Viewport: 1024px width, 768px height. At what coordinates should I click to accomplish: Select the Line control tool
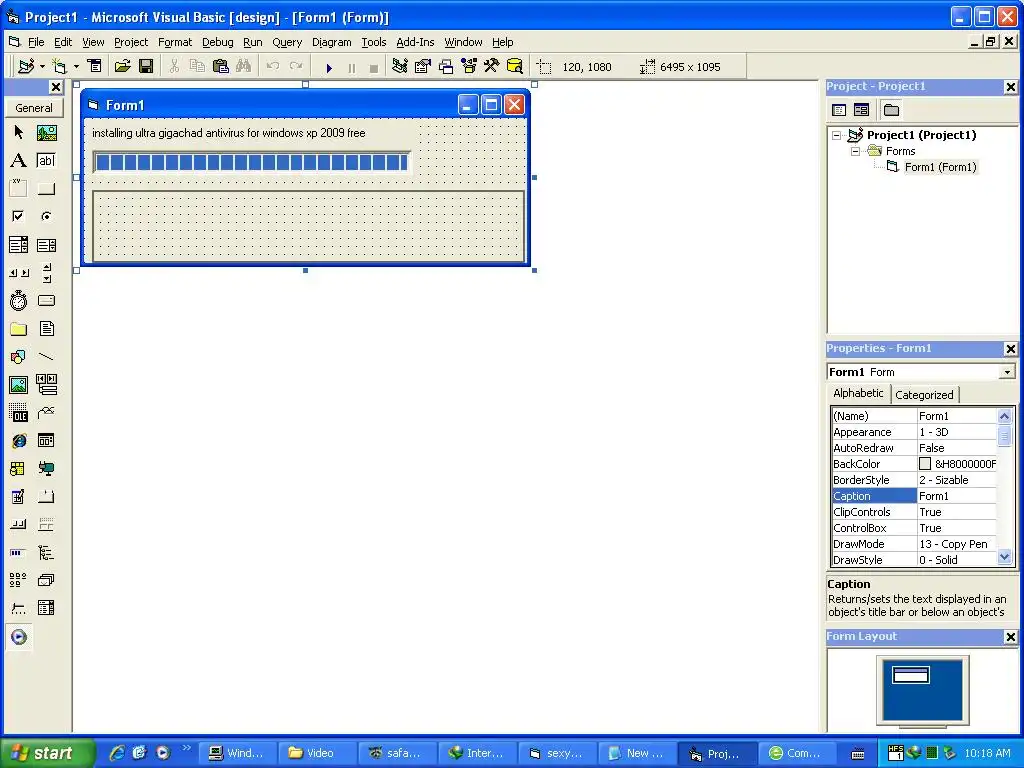46,357
